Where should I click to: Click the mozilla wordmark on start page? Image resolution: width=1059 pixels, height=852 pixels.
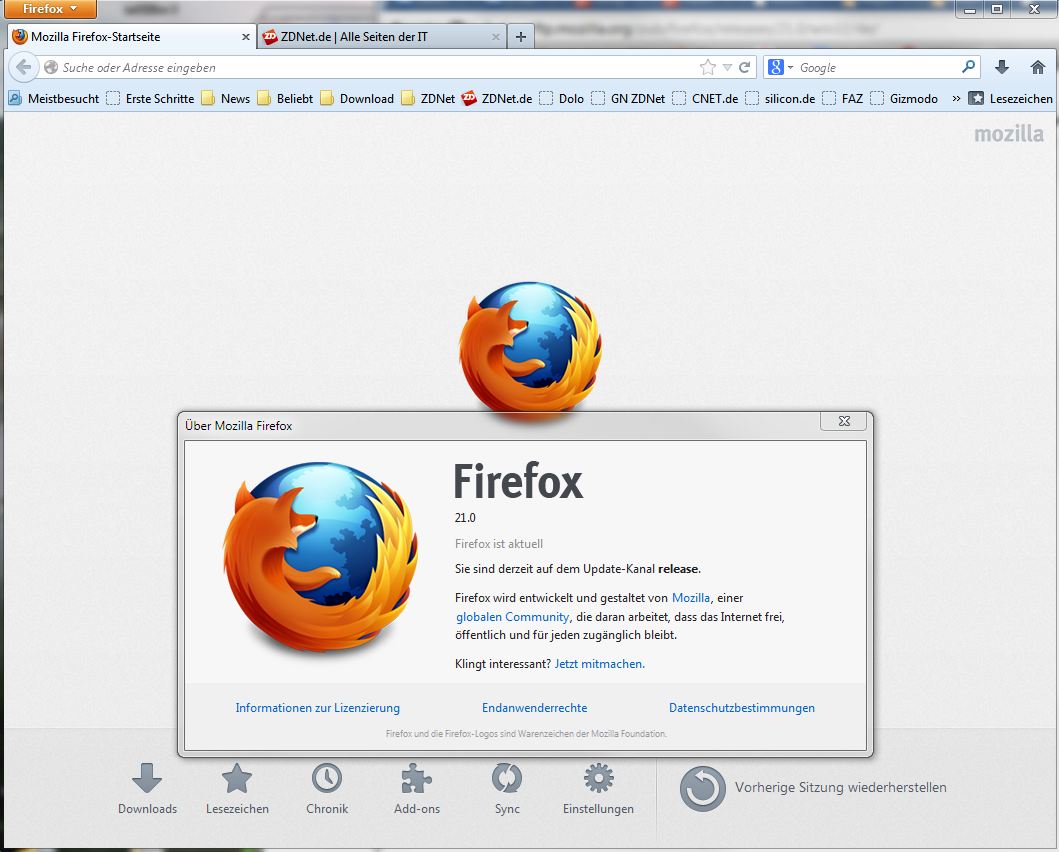1008,134
